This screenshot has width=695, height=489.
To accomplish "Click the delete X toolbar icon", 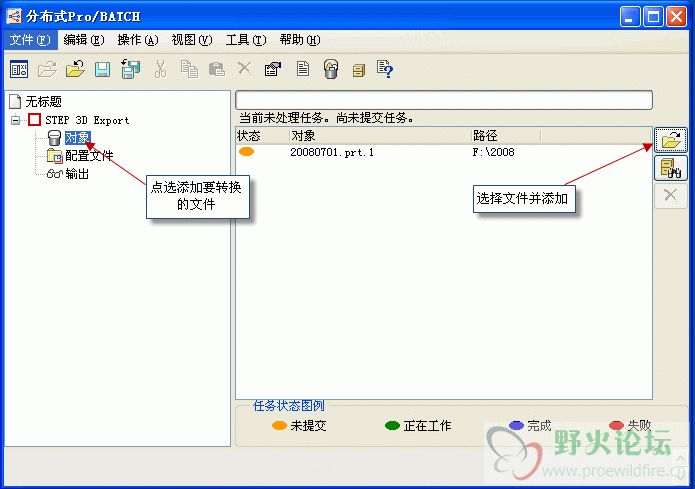I will click(244, 68).
